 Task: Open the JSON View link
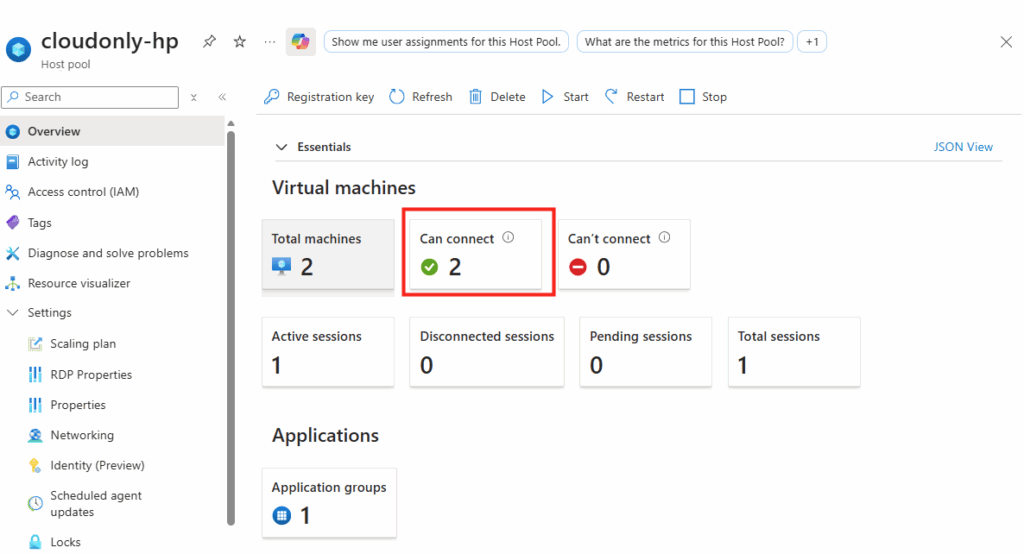(963, 147)
